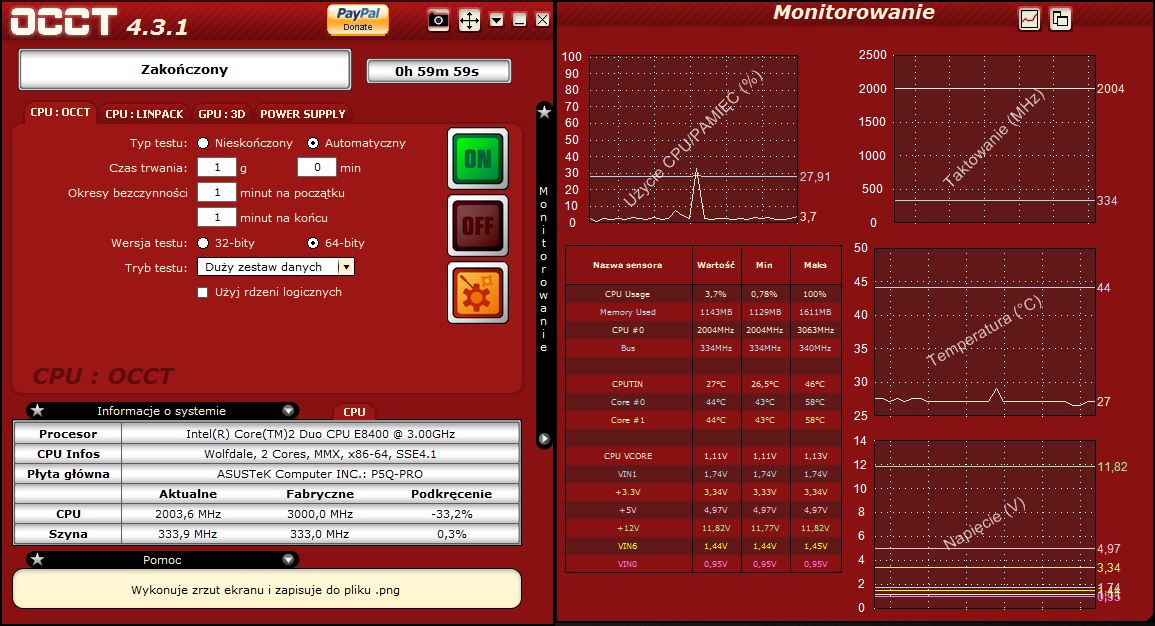Click the Taktowanie (MHz) frequency graph
This screenshot has width=1155, height=626.
(994, 138)
